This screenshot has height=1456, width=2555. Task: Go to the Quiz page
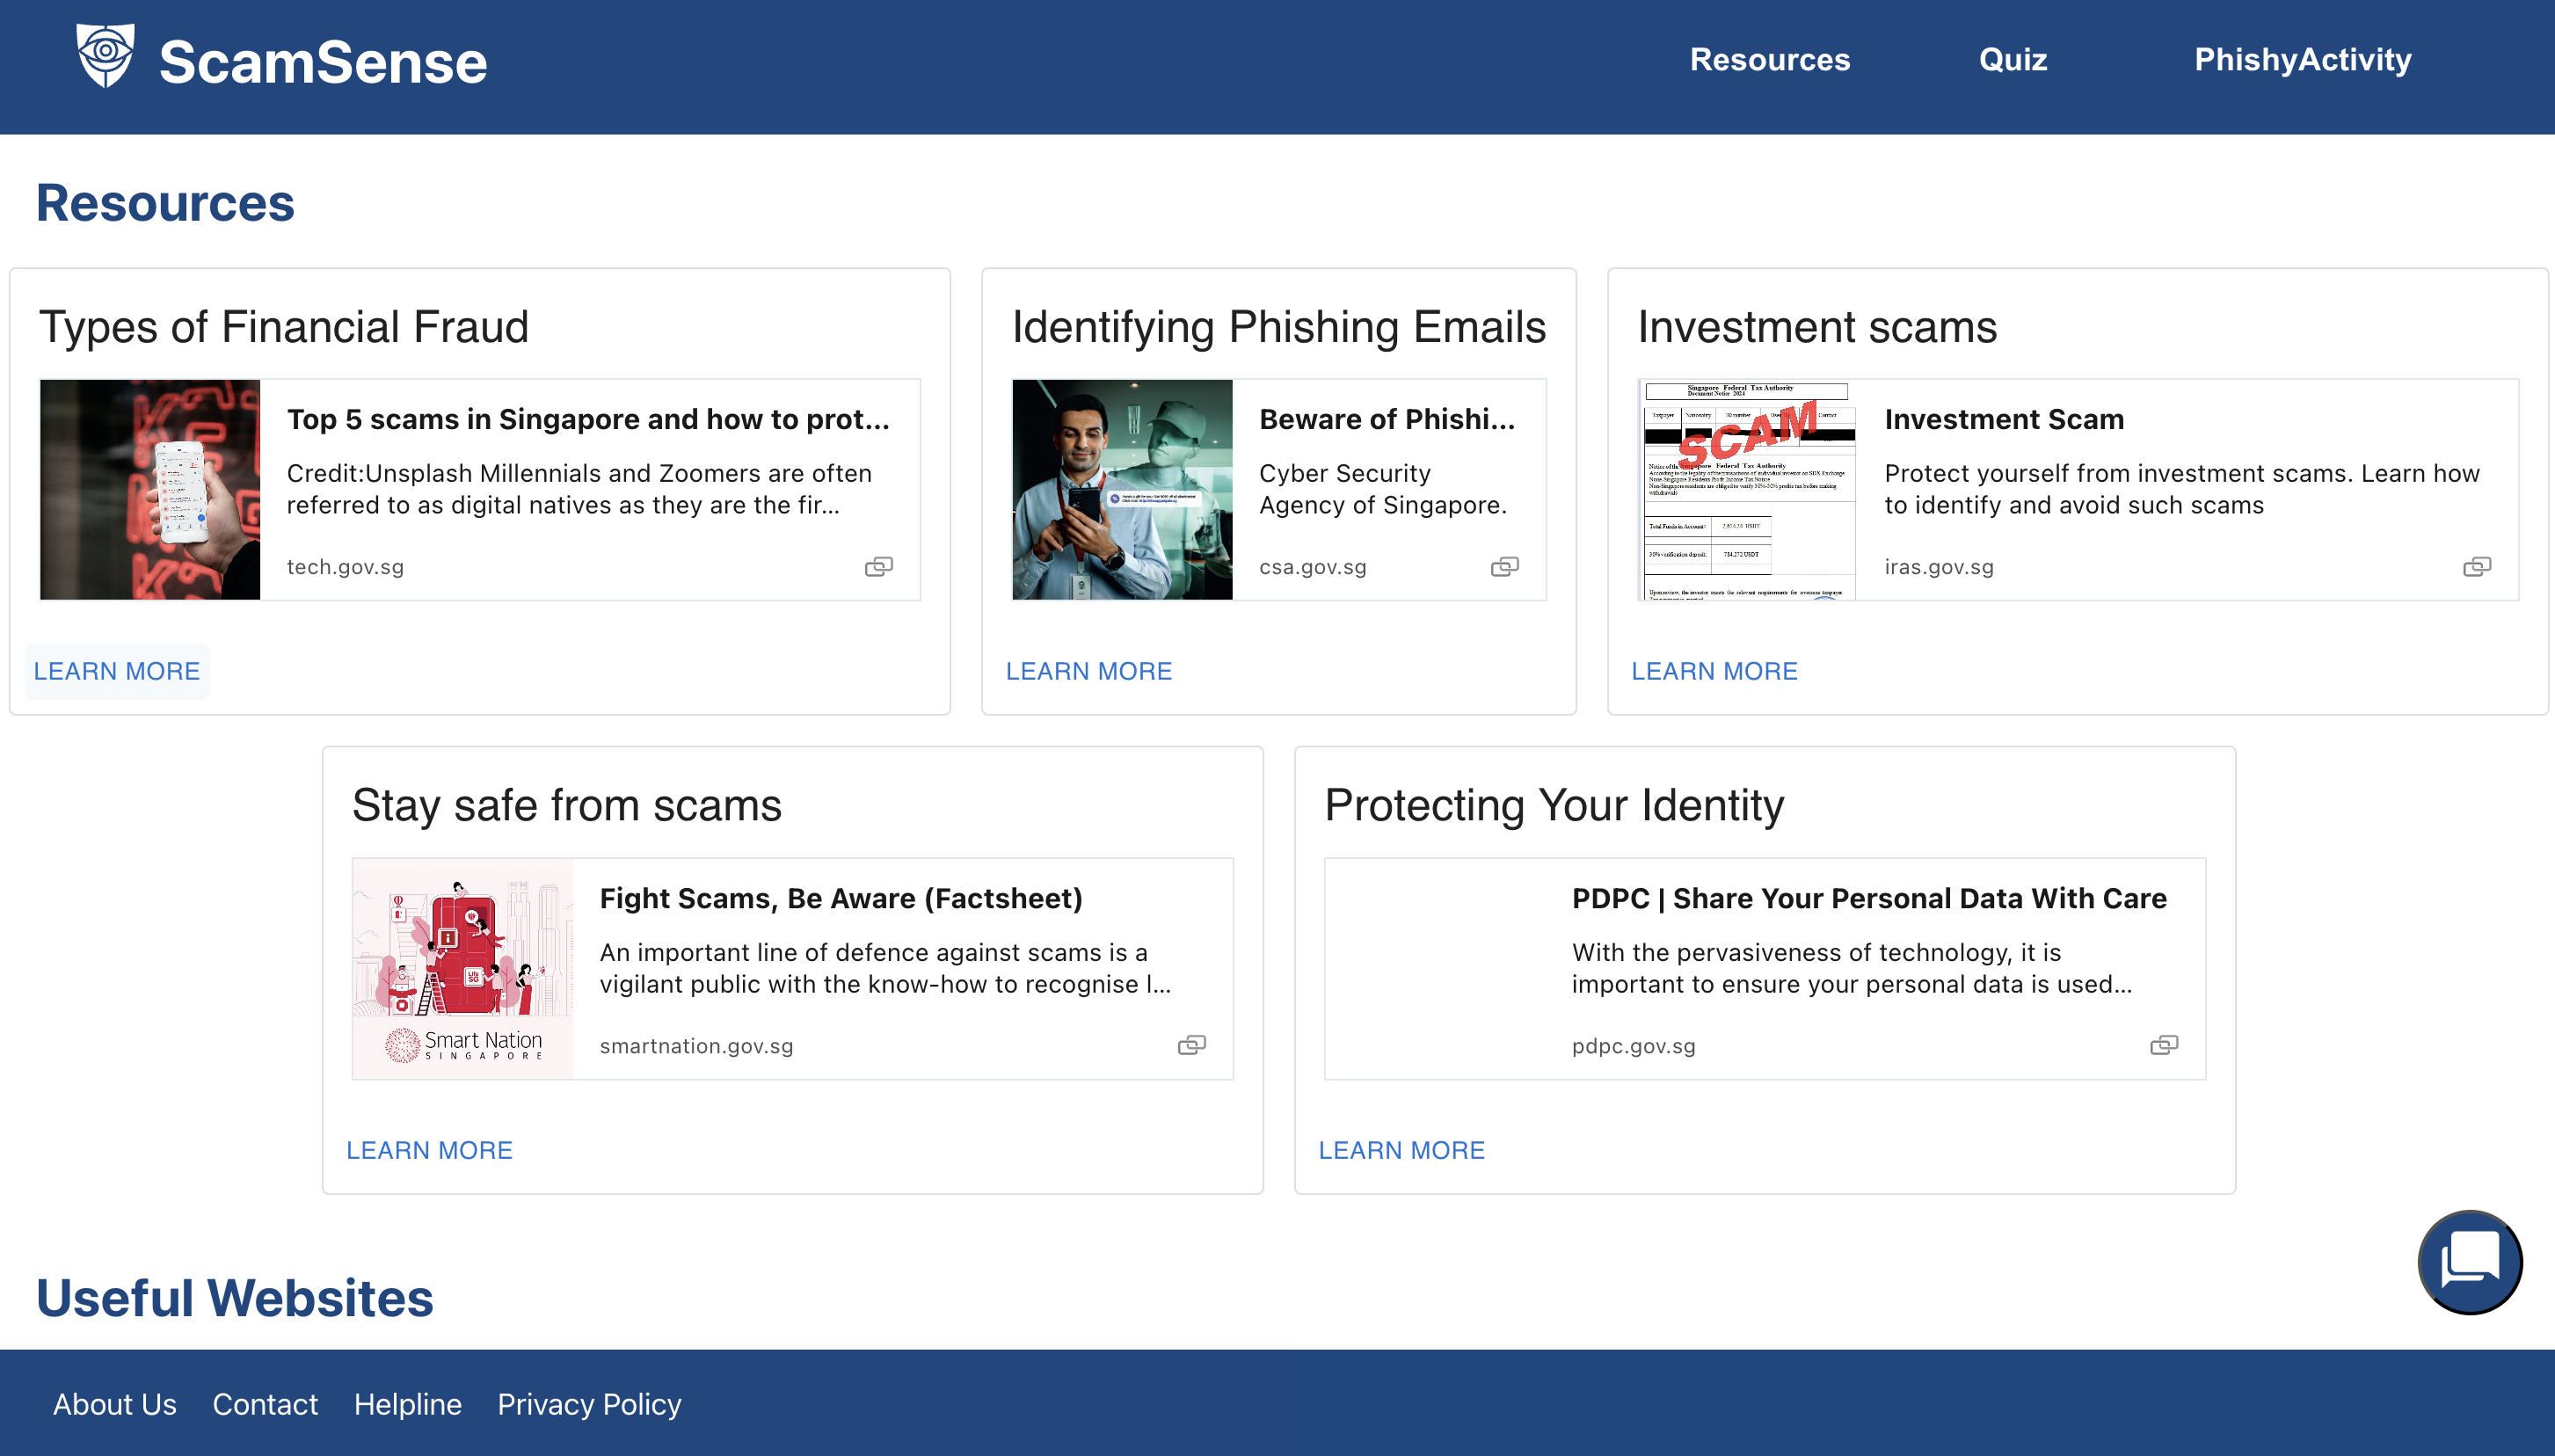coord(2012,60)
